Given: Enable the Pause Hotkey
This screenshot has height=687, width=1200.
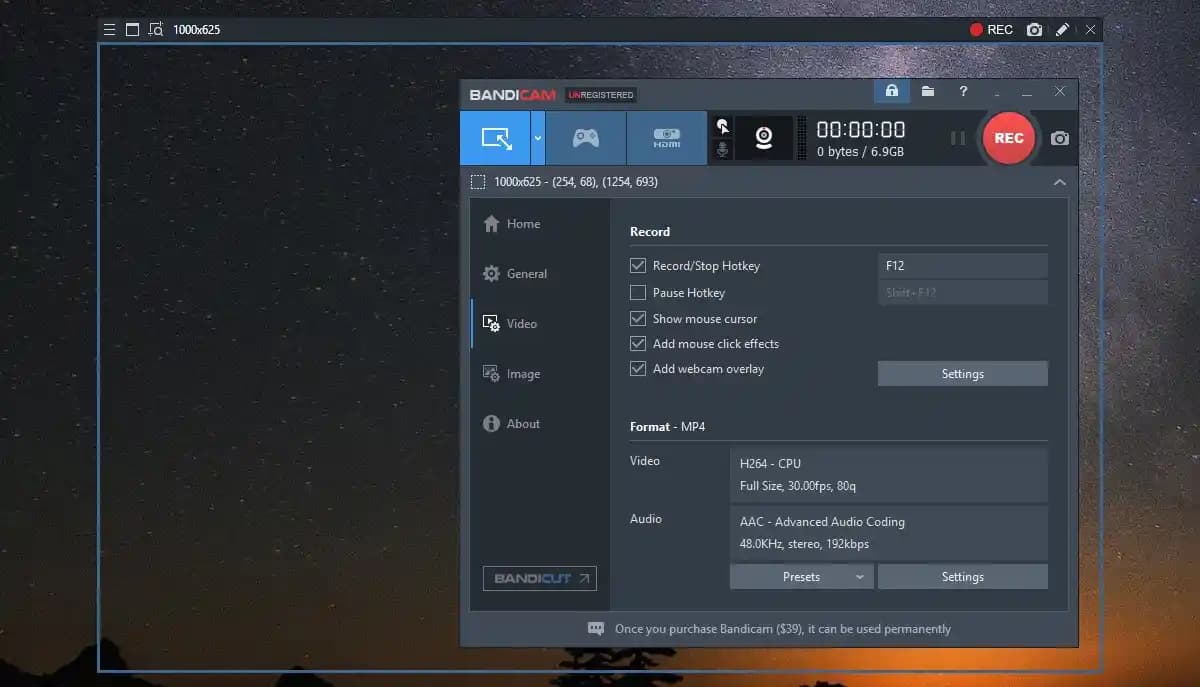Looking at the screenshot, I should pos(638,292).
